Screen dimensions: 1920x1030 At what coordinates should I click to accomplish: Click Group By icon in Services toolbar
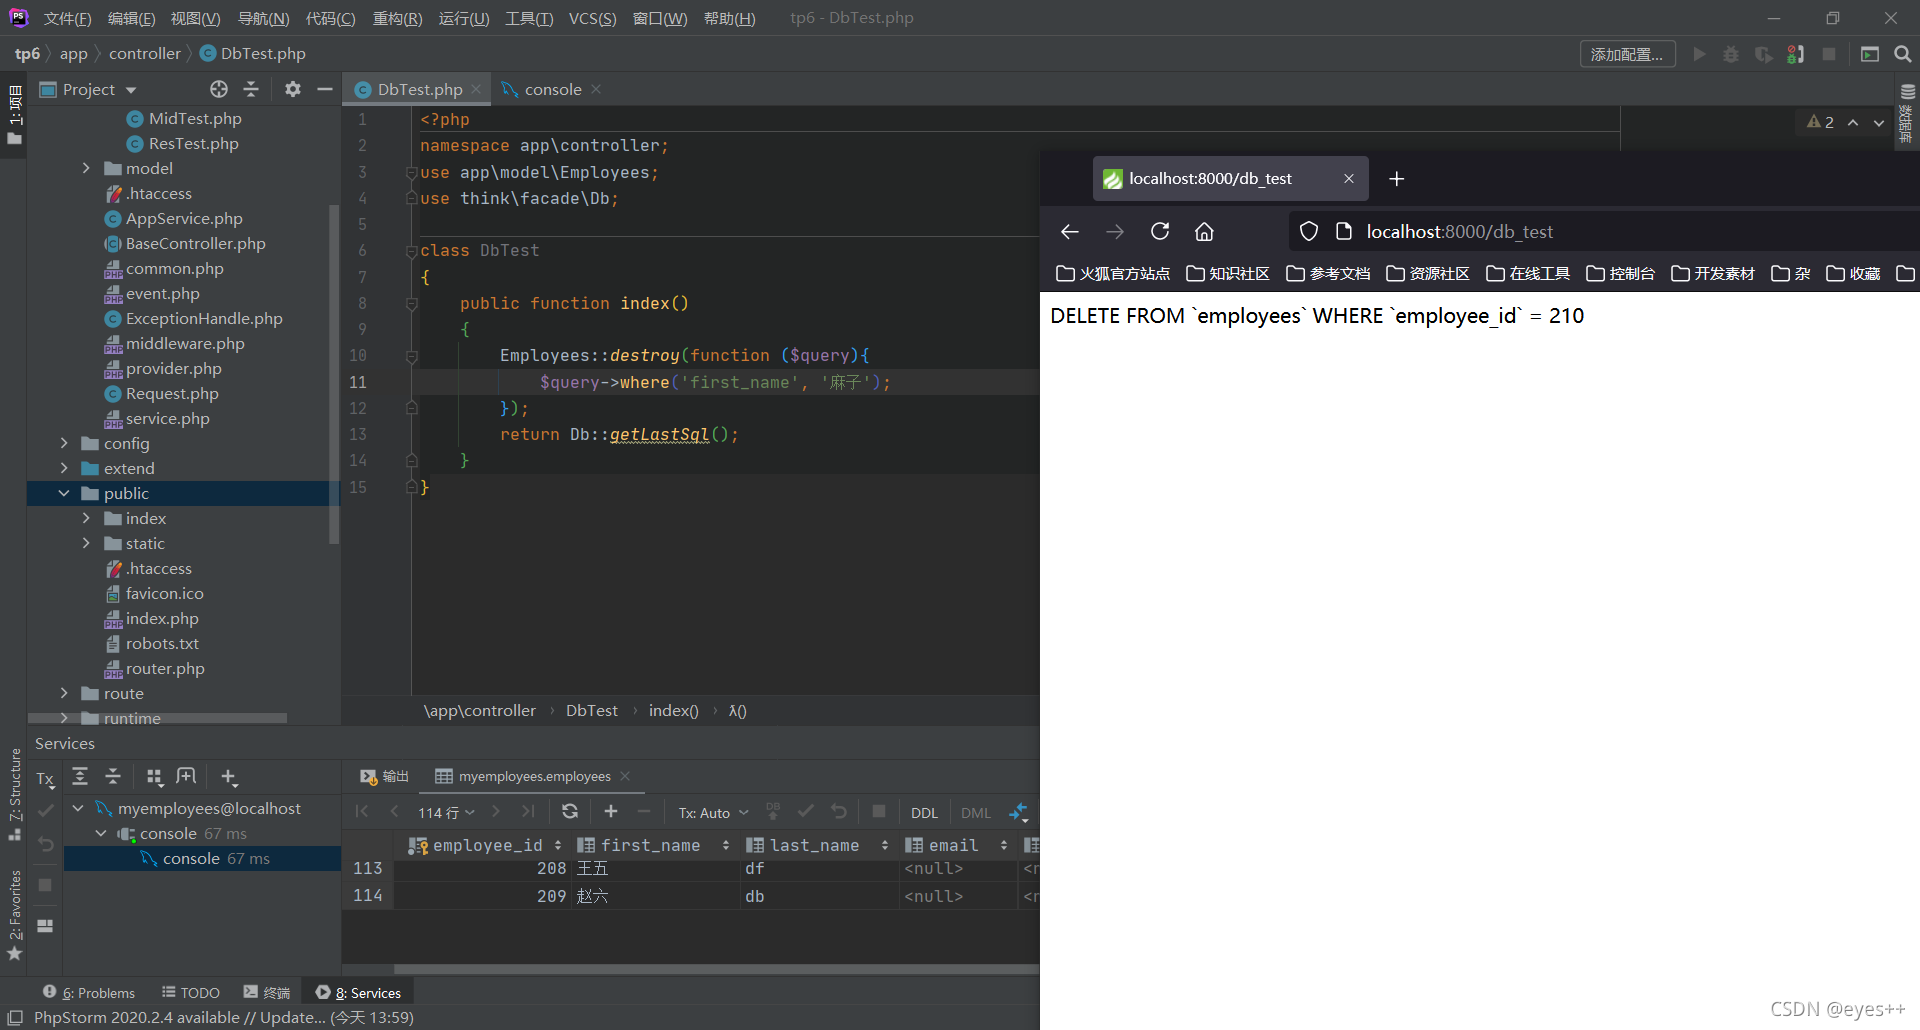(x=154, y=776)
